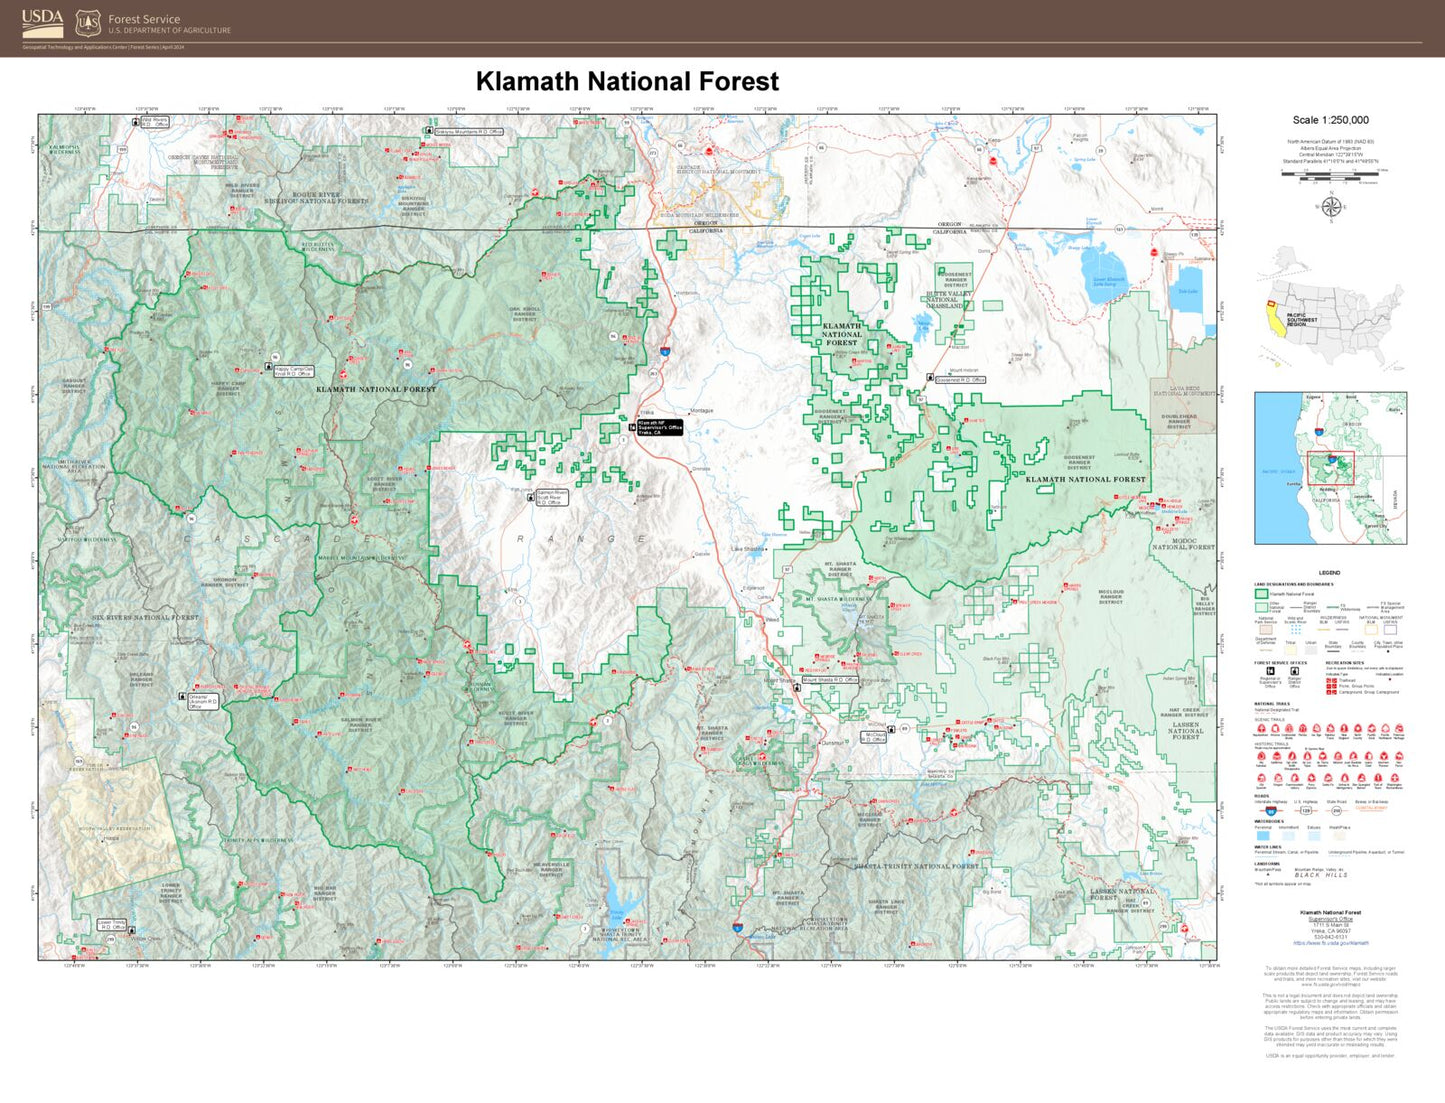Click the 'NATIONAL TRAILS' legend heading

point(1272,704)
